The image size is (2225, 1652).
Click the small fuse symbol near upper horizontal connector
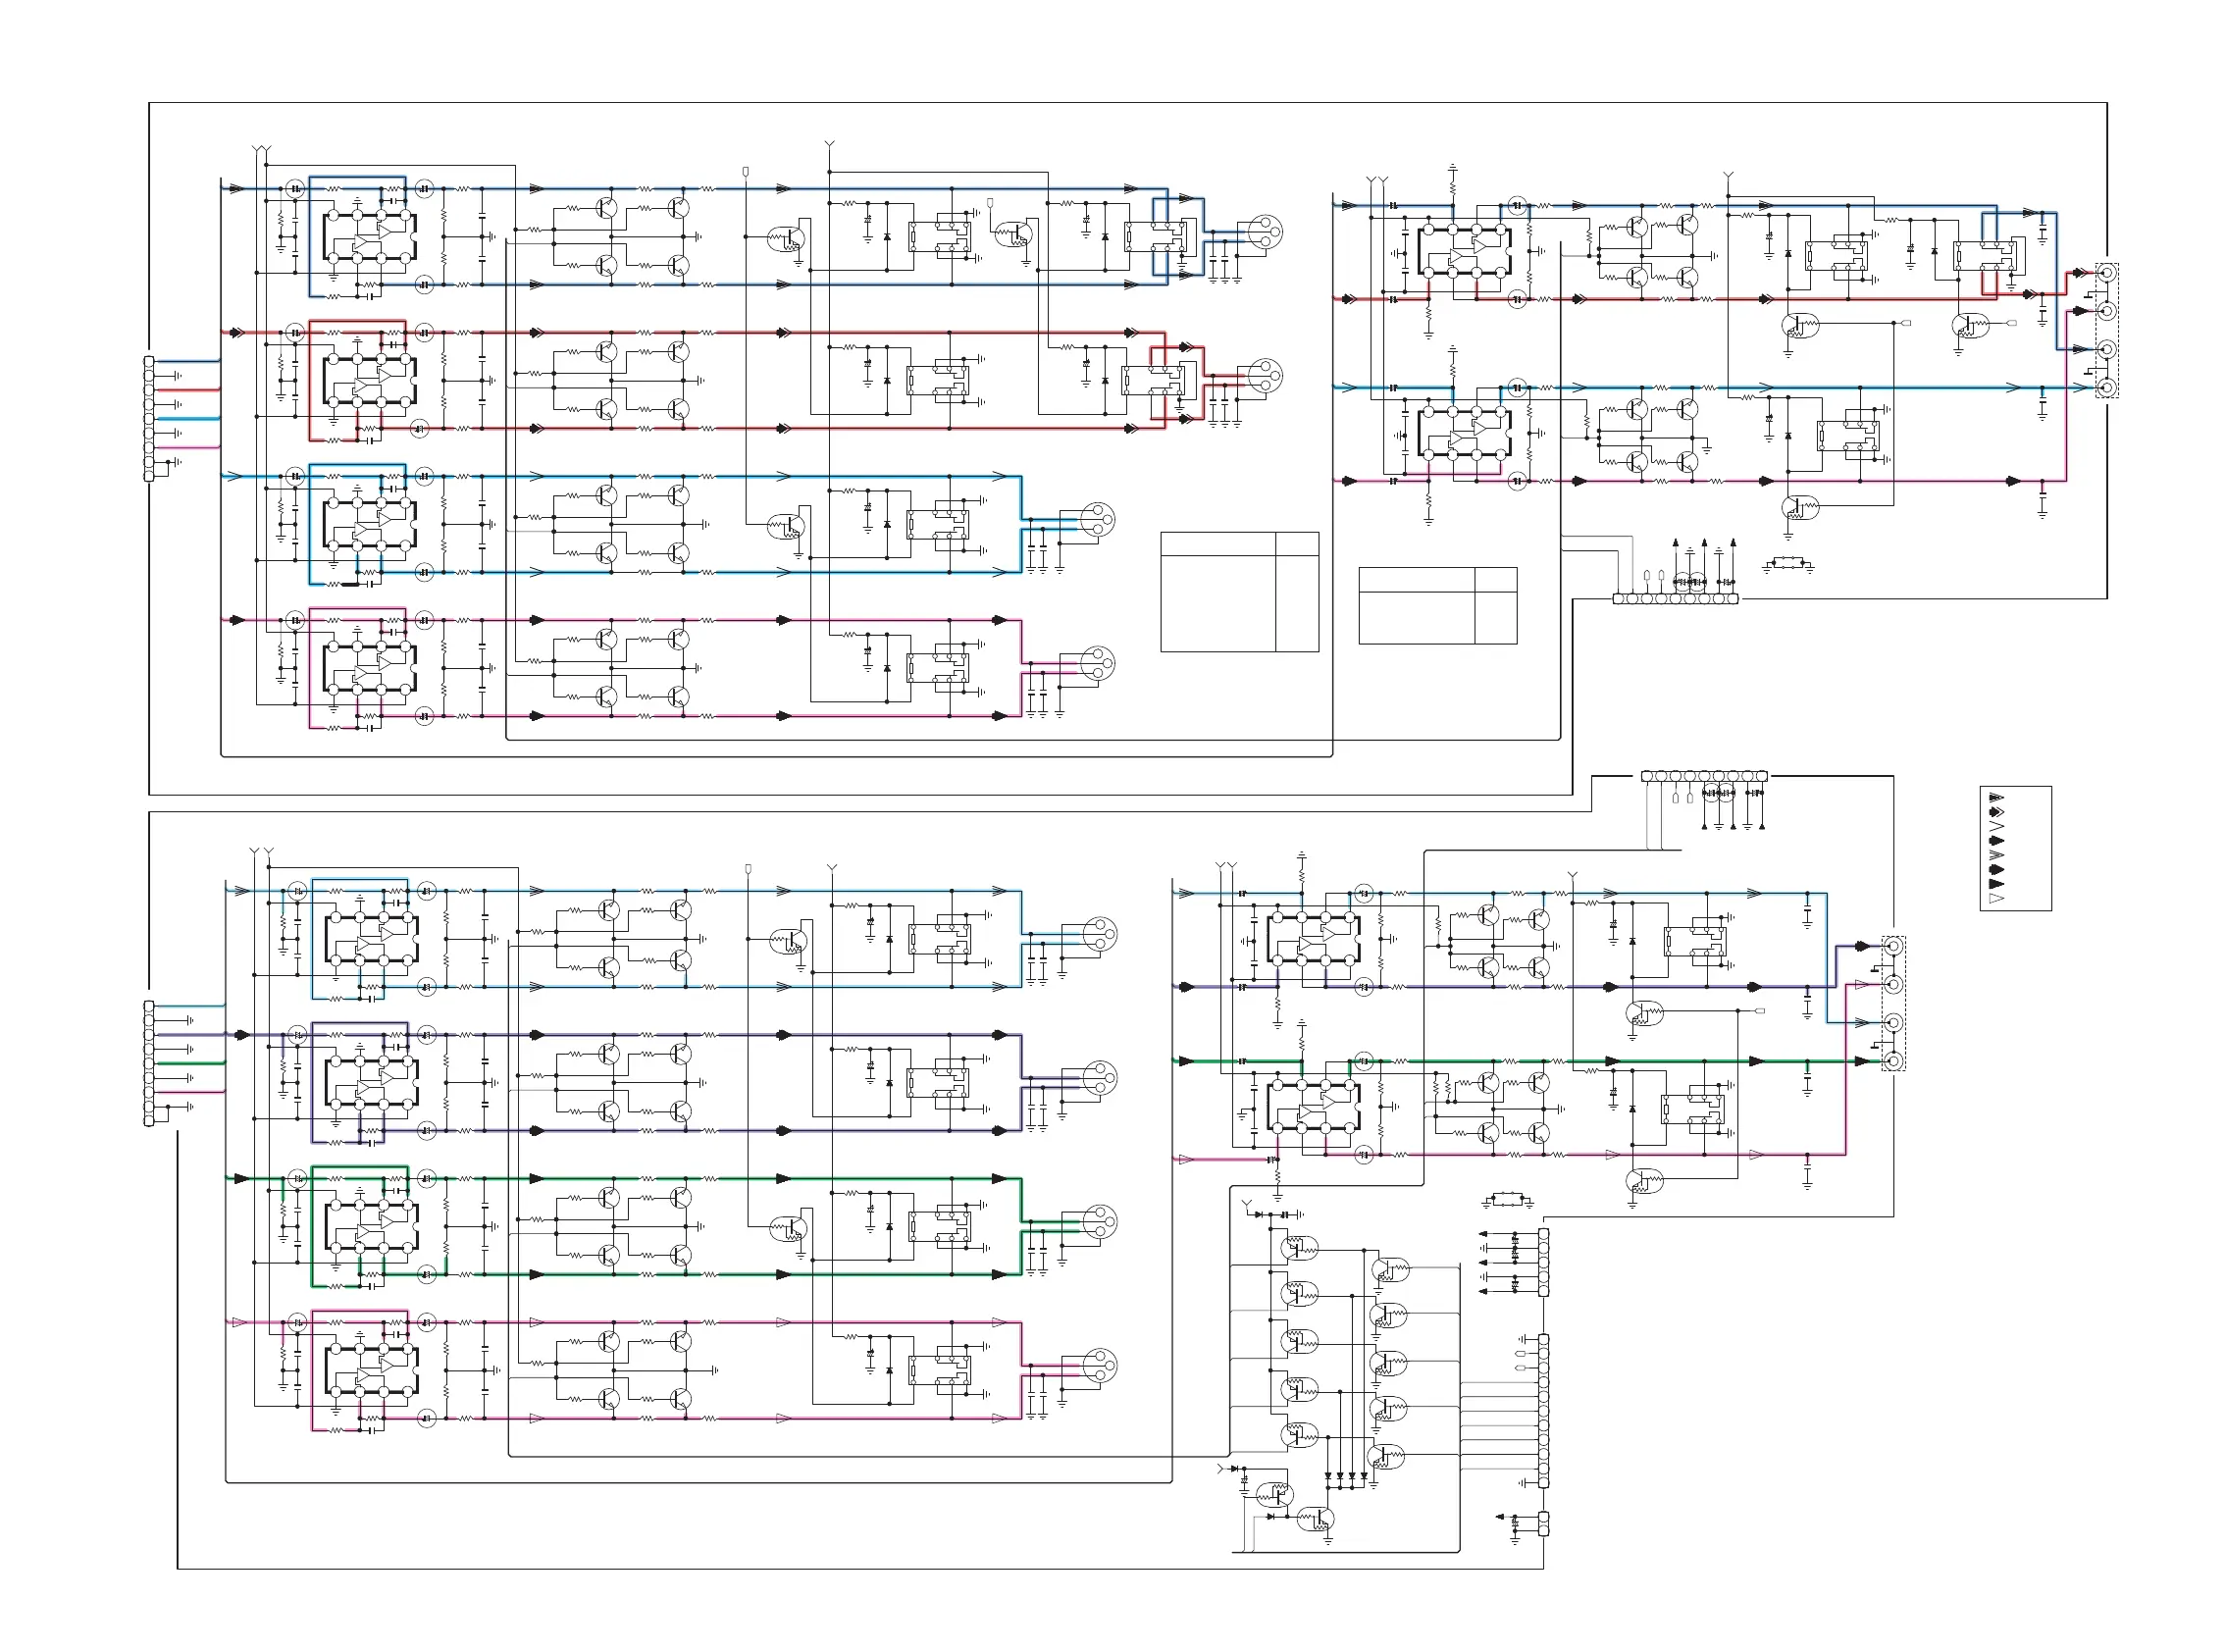point(1788,564)
